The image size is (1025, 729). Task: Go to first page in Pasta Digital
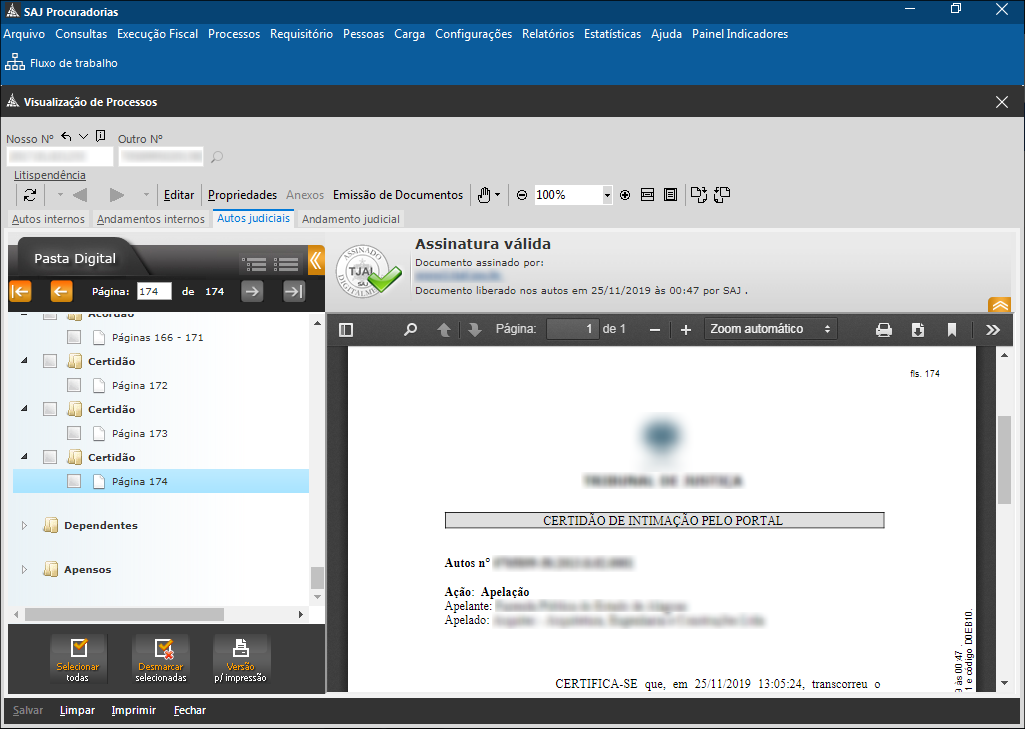coord(20,291)
